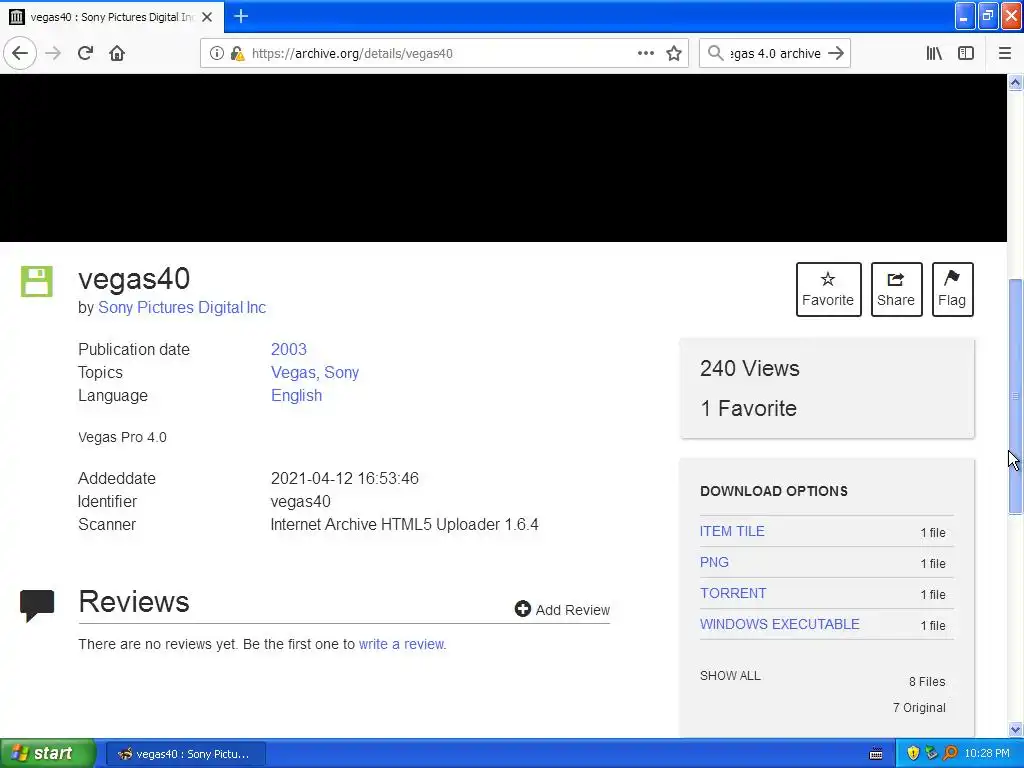Click the 7 Original files text
The height and width of the screenshot is (768, 1024).
tap(919, 708)
